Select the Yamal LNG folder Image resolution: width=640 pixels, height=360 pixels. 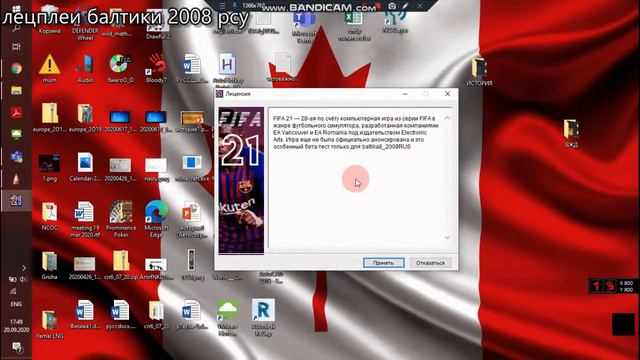pyautogui.click(x=49, y=324)
